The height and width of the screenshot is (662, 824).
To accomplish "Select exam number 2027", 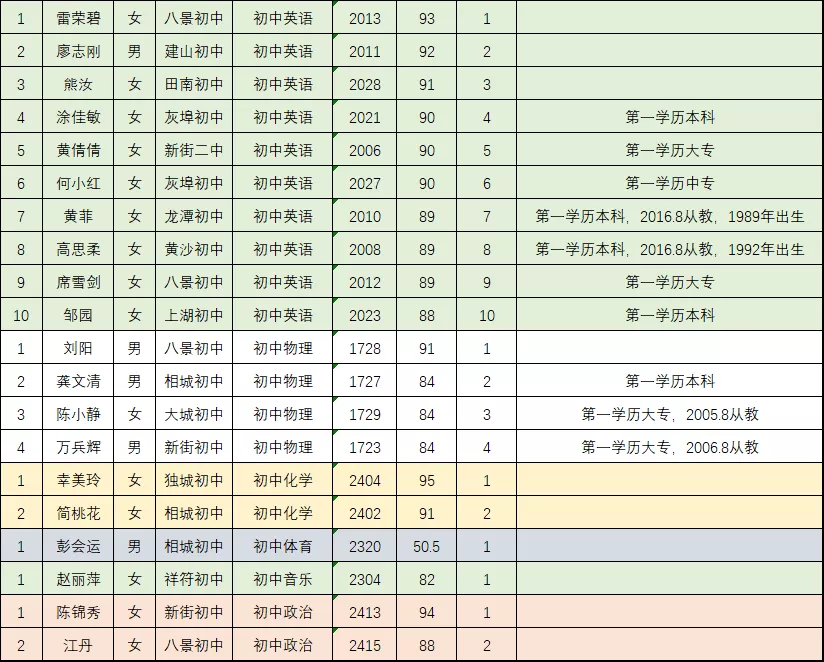I will 365,184.
